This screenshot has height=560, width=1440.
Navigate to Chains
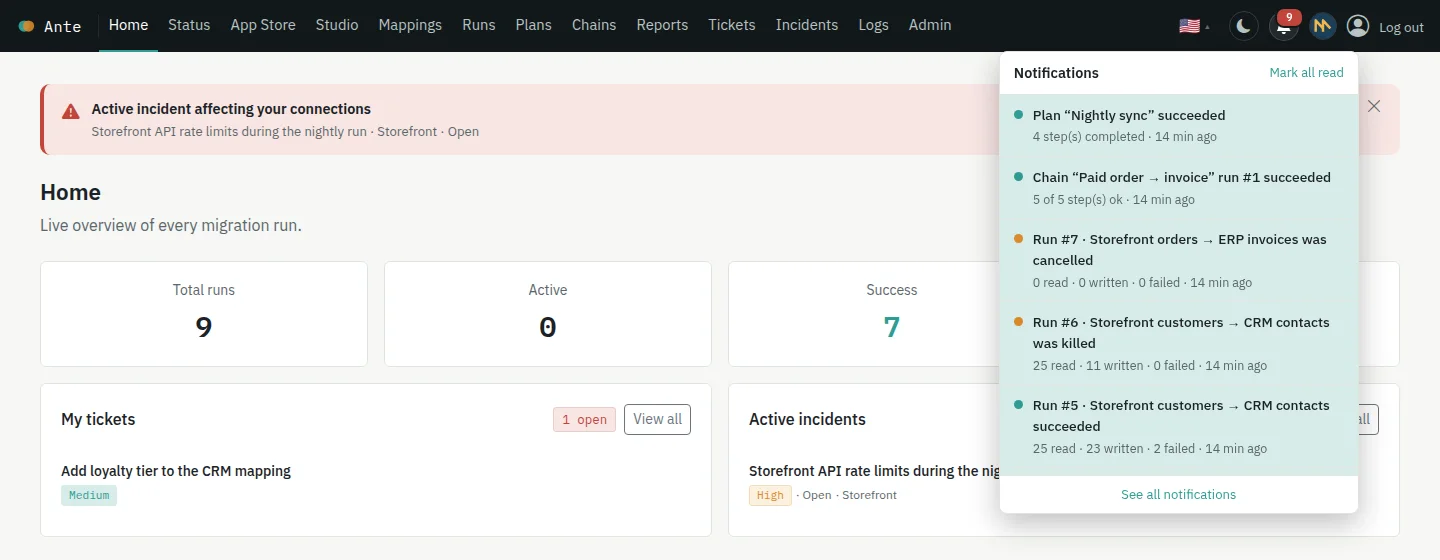pyautogui.click(x=594, y=25)
